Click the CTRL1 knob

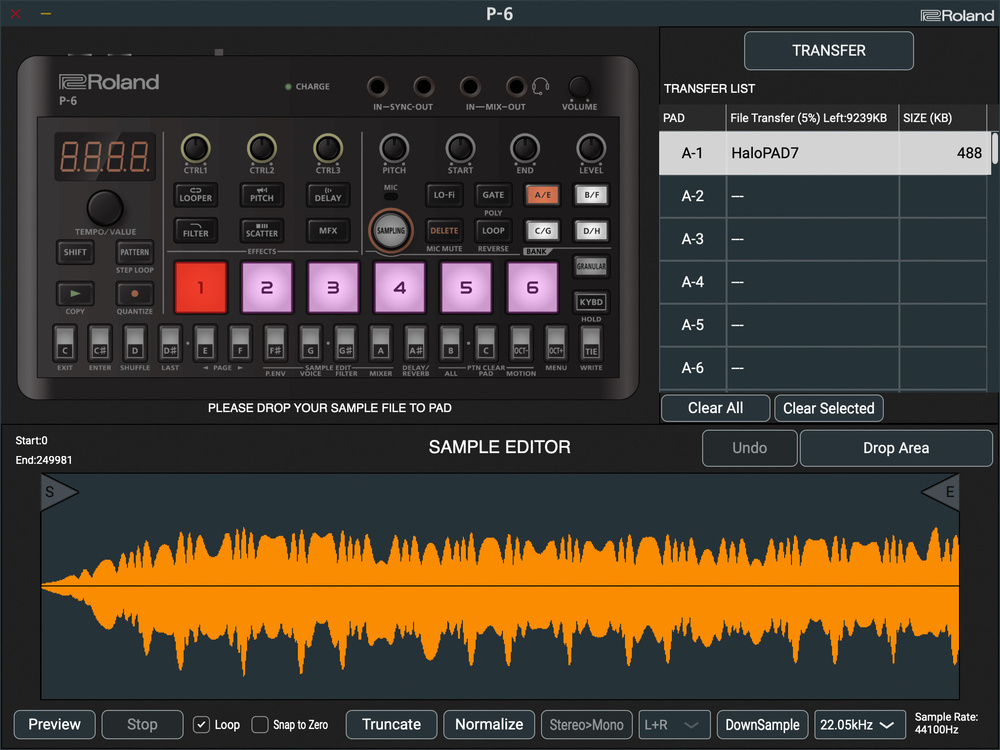click(195, 148)
